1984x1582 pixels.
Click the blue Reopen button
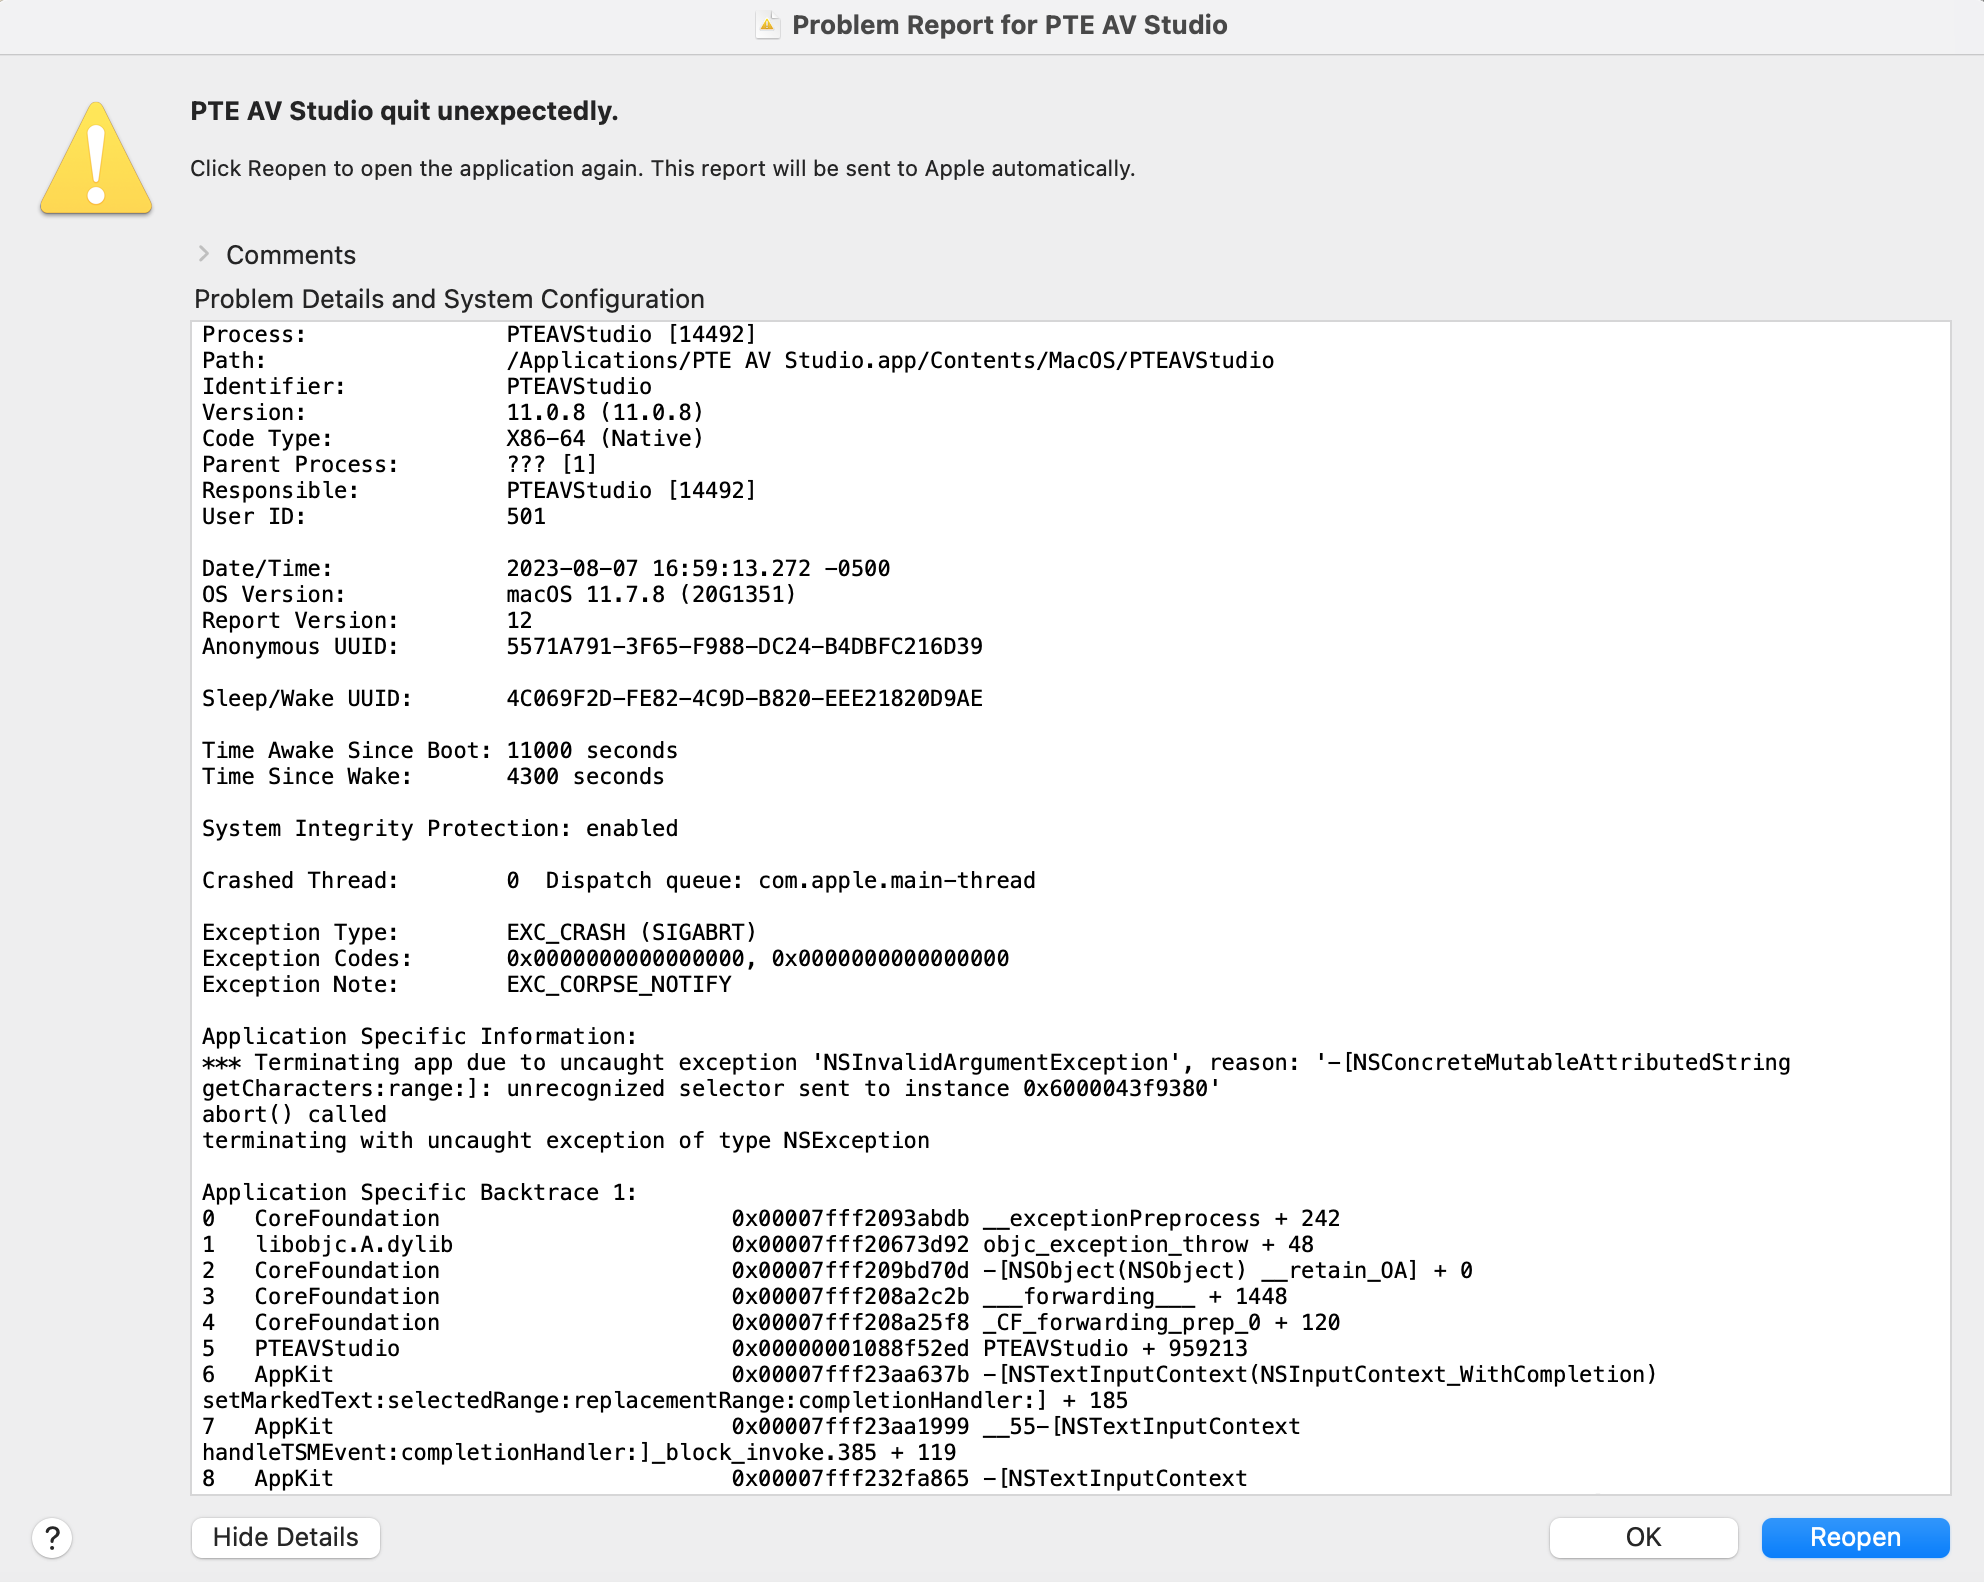pos(1854,1537)
